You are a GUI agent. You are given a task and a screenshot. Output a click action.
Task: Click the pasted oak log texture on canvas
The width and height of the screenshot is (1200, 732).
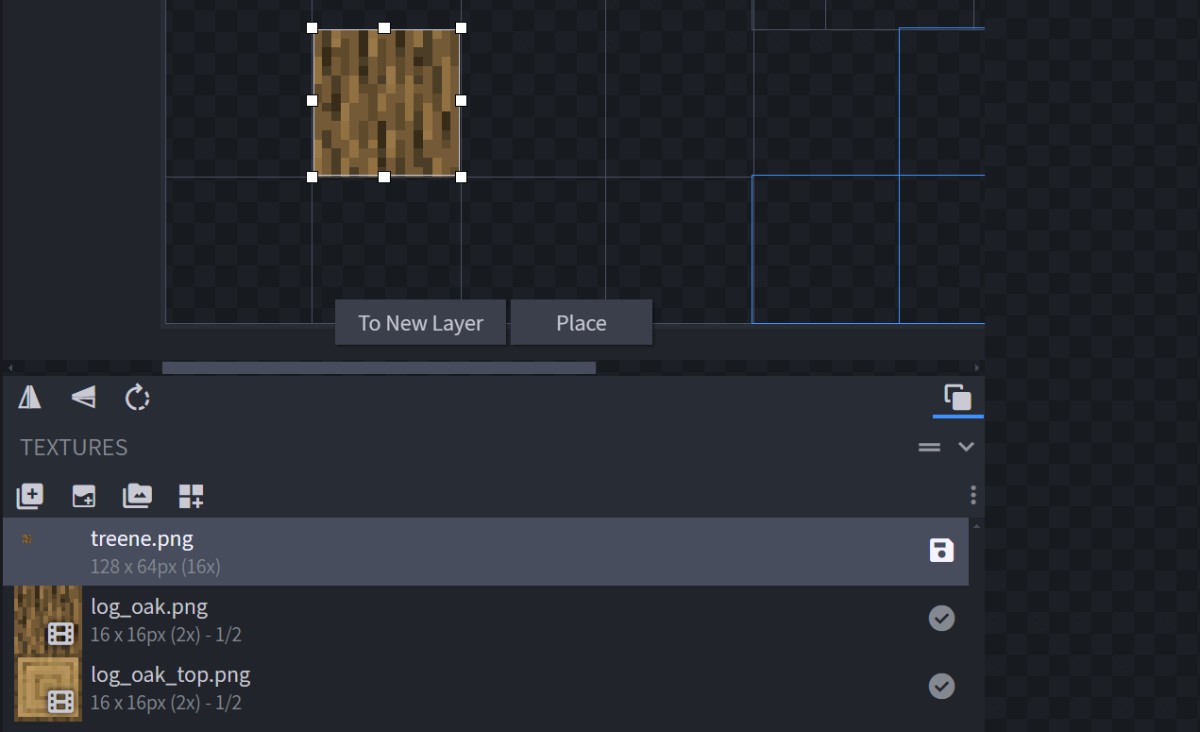[386, 102]
